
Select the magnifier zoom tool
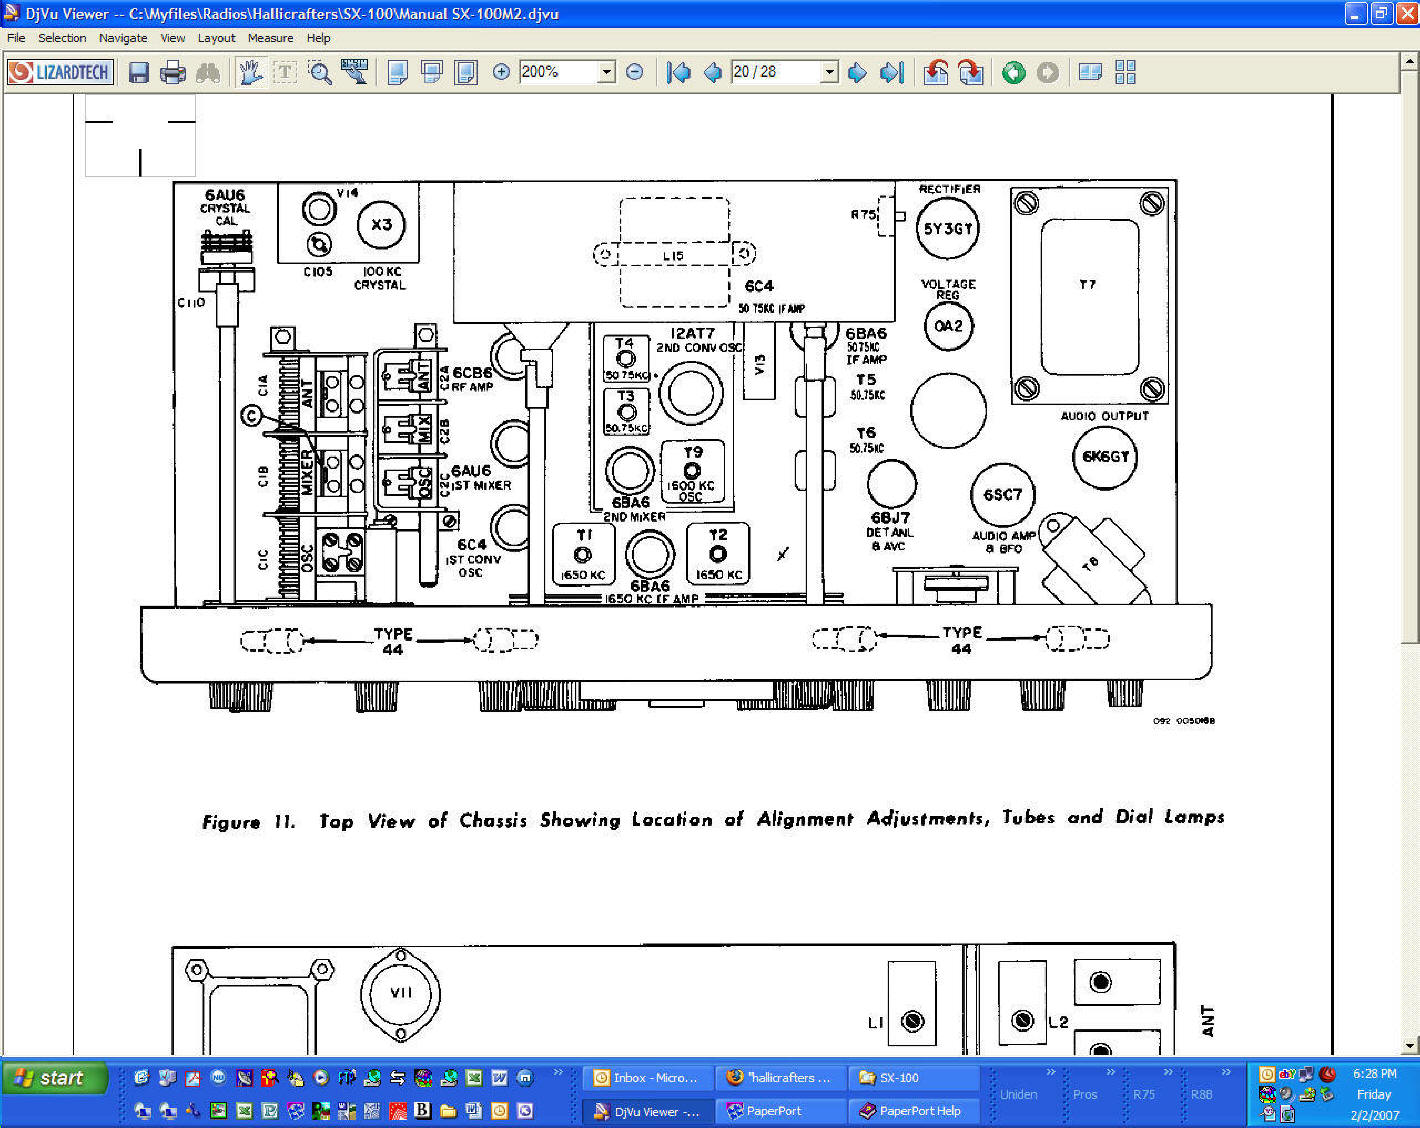click(x=320, y=72)
